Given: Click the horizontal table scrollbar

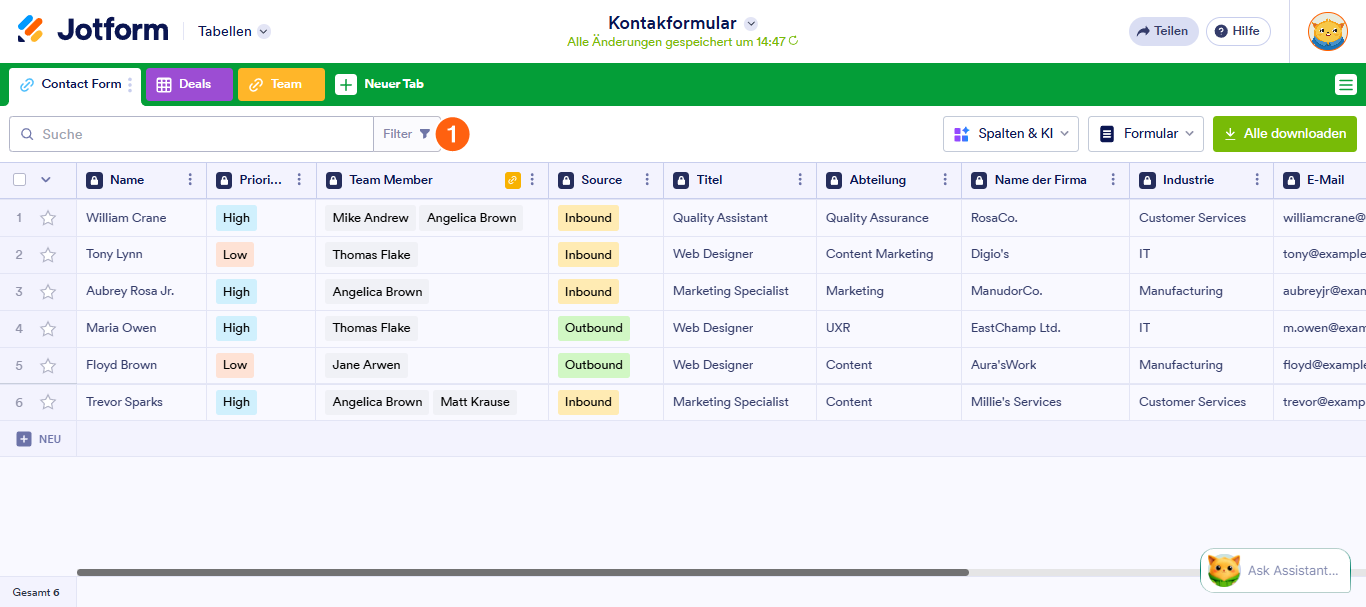Looking at the screenshot, I should (523, 573).
